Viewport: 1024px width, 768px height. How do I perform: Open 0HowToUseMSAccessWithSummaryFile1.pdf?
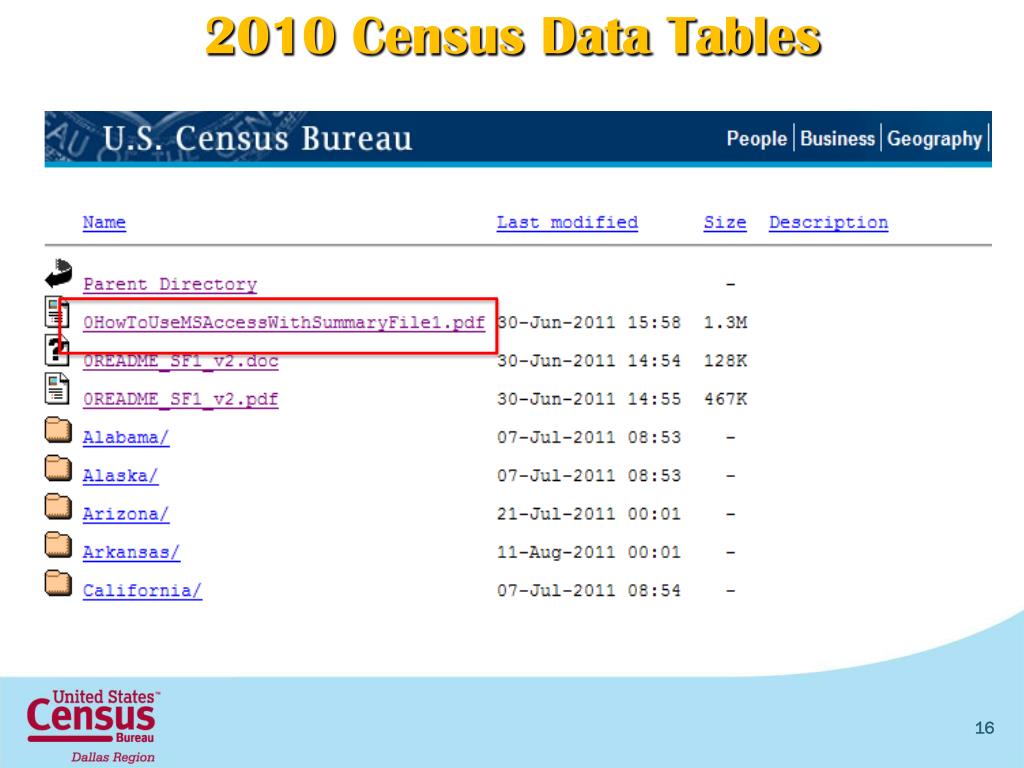tap(284, 323)
